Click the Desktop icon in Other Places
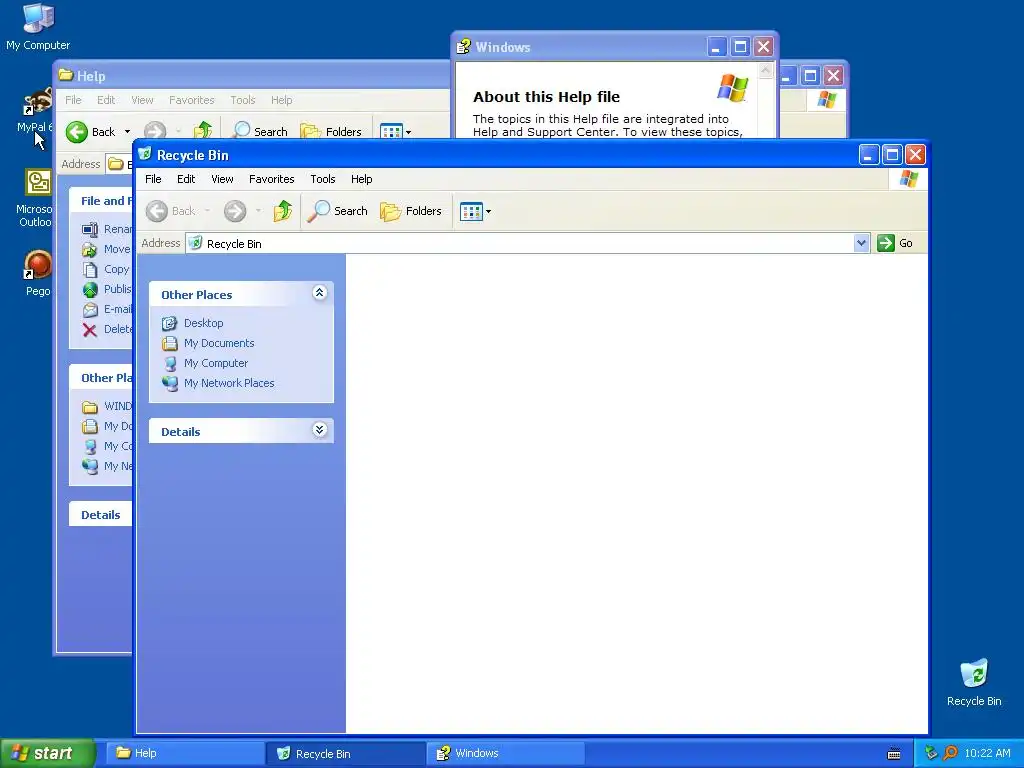 170,323
